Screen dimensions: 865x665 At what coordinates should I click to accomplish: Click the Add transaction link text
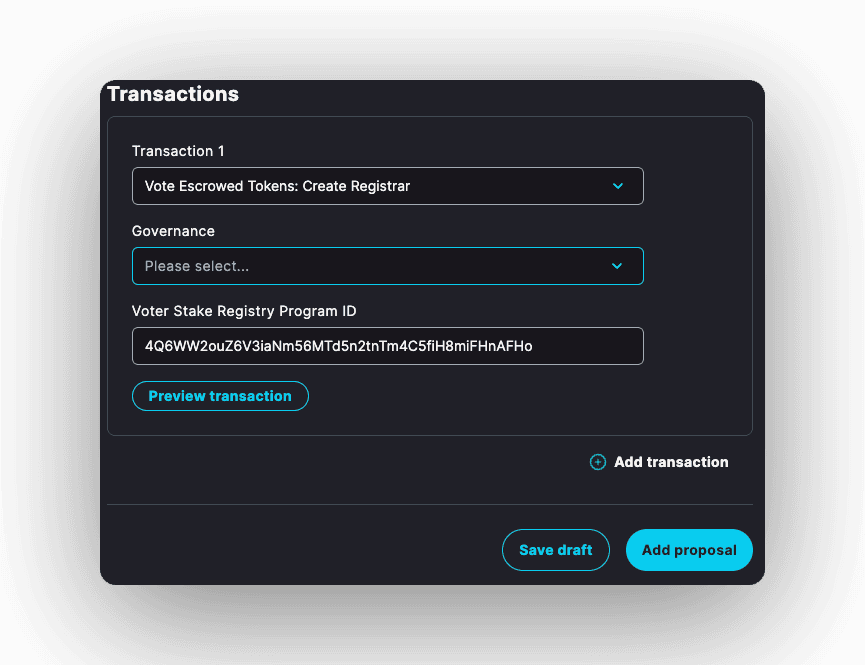pyautogui.click(x=671, y=462)
